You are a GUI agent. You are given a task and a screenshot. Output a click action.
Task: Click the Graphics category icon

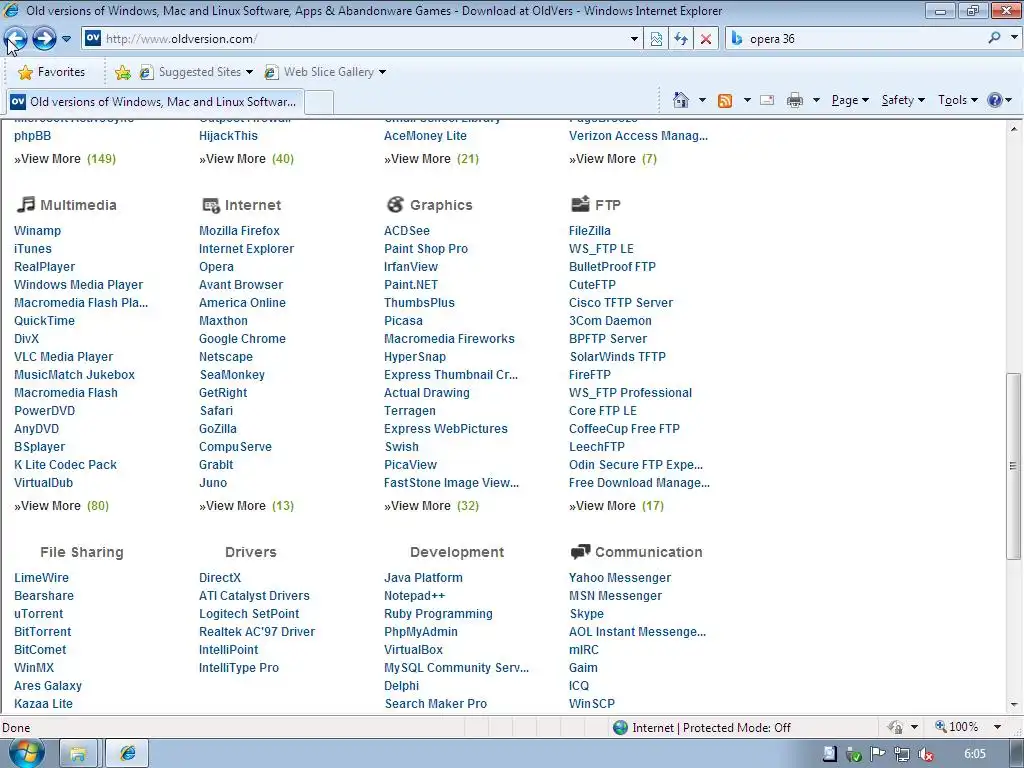click(395, 204)
